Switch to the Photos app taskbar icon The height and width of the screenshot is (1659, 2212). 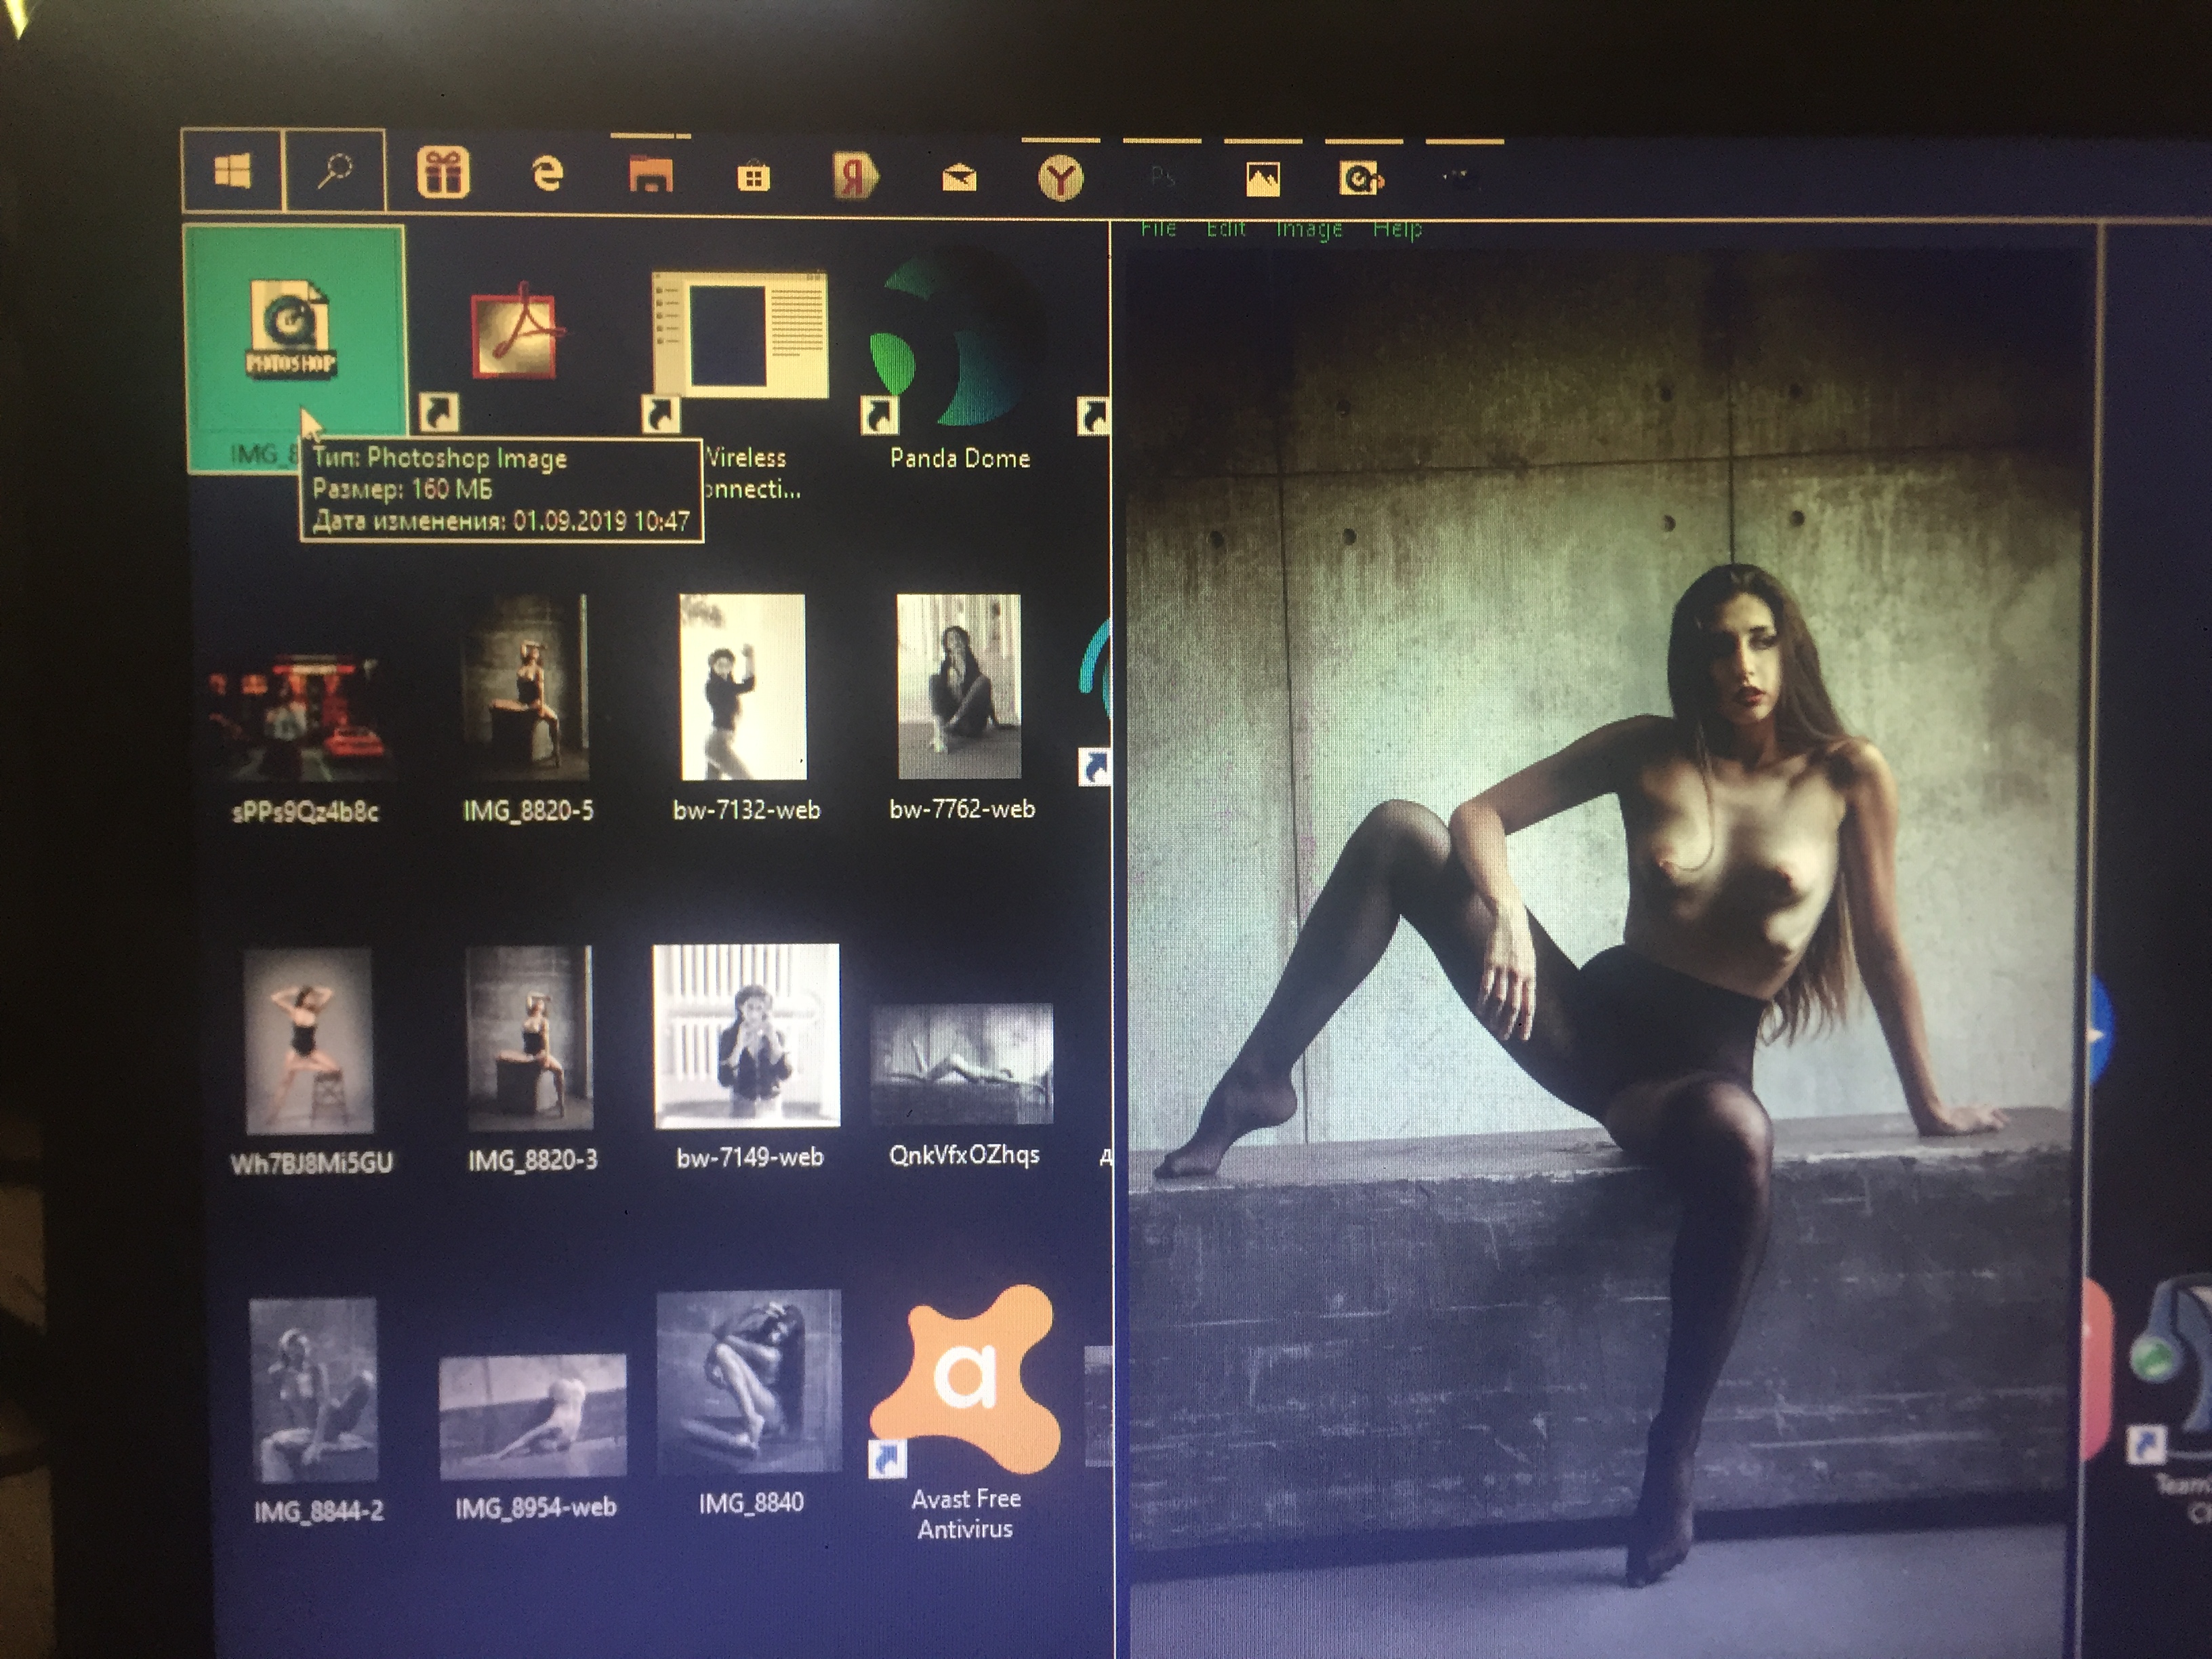(x=1262, y=179)
